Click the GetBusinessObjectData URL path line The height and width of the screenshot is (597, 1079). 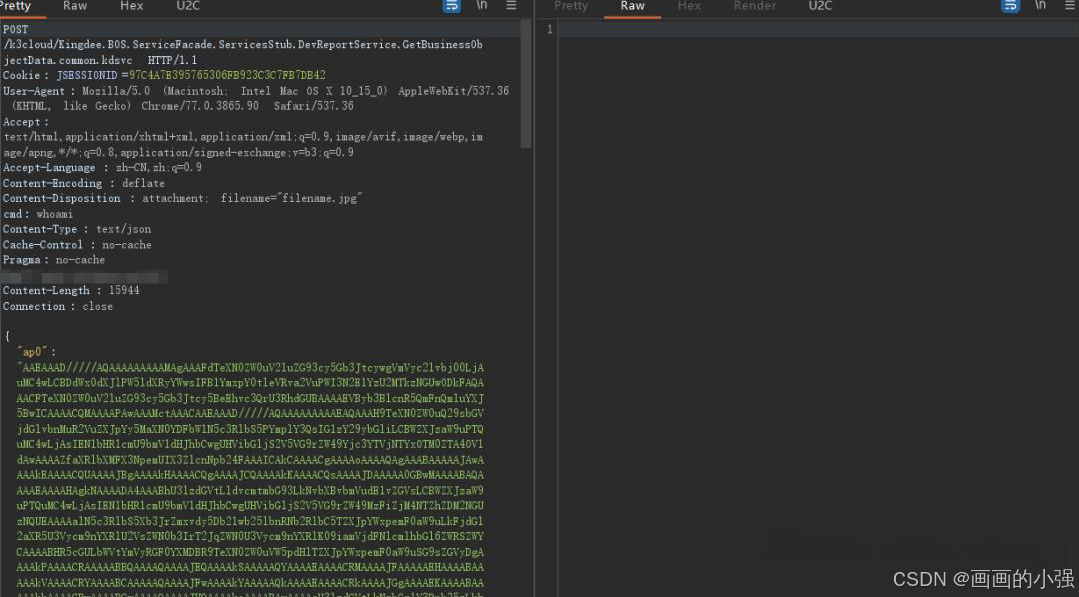pyautogui.click(x=243, y=52)
